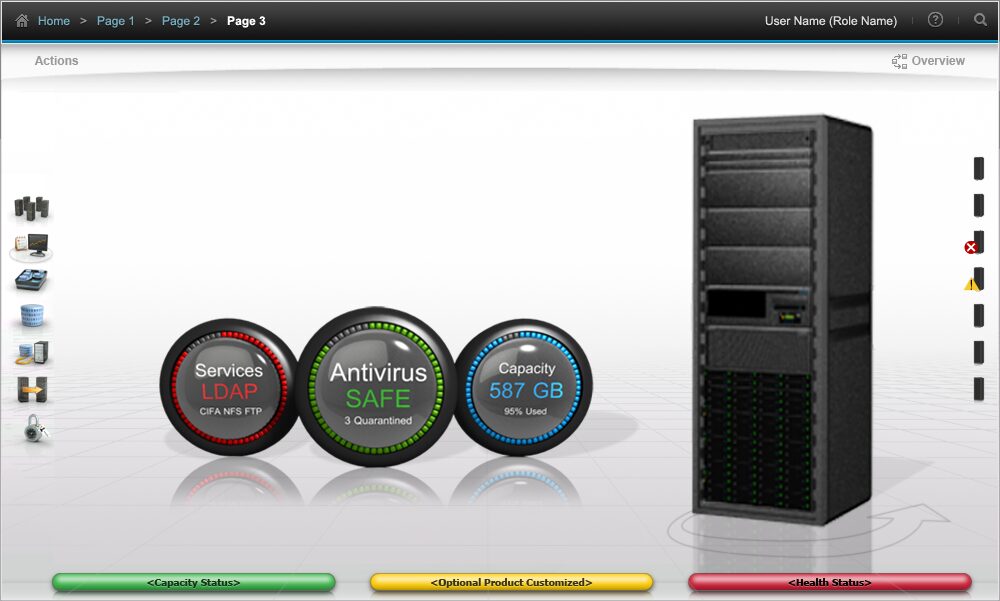Select the rack item with red error badge
The width and height of the screenshot is (1000, 601).
[977, 243]
